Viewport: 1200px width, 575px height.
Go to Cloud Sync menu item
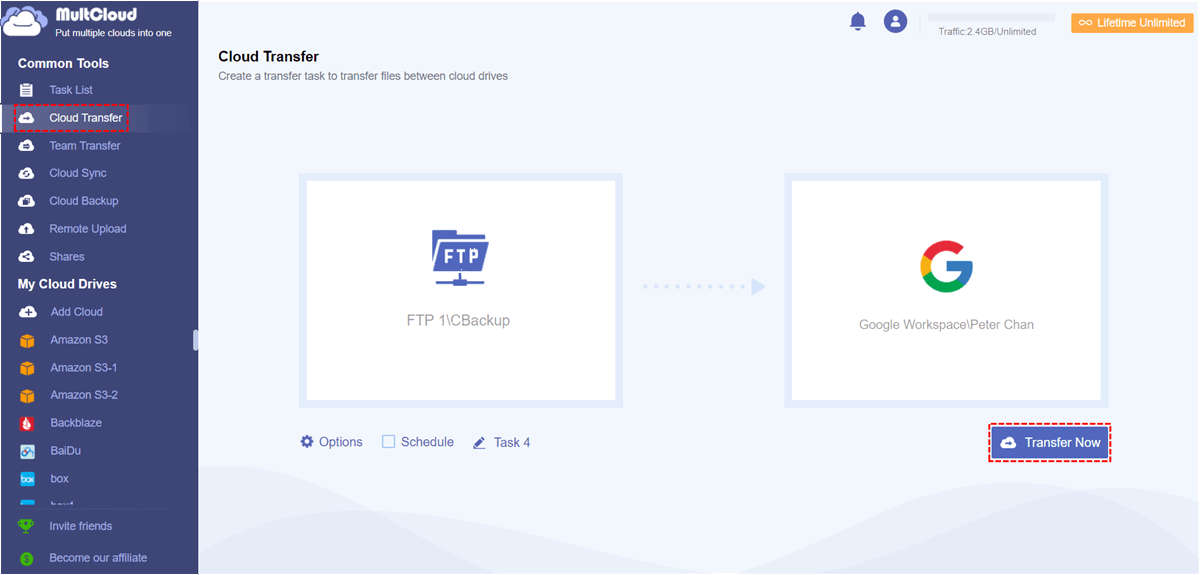point(78,173)
